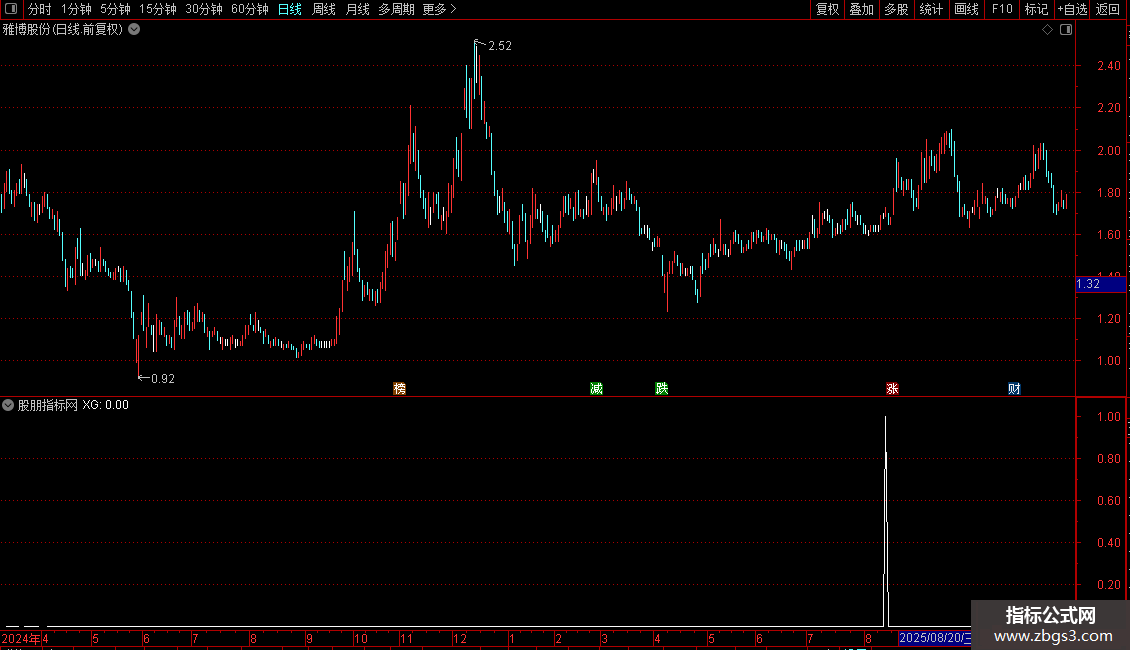The image size is (1130, 650).
Task: Open F10 company information
Action: pyautogui.click(x=1002, y=9)
